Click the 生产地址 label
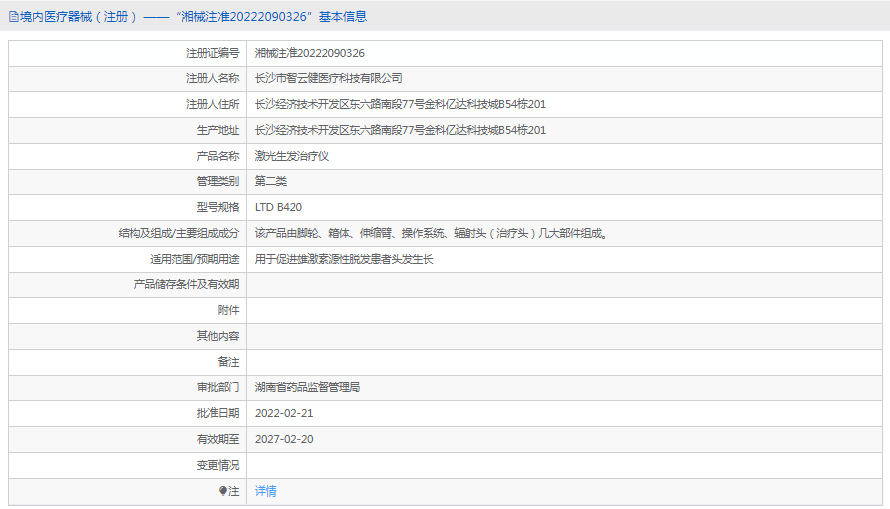Image resolution: width=890 pixels, height=509 pixels. tap(218, 130)
